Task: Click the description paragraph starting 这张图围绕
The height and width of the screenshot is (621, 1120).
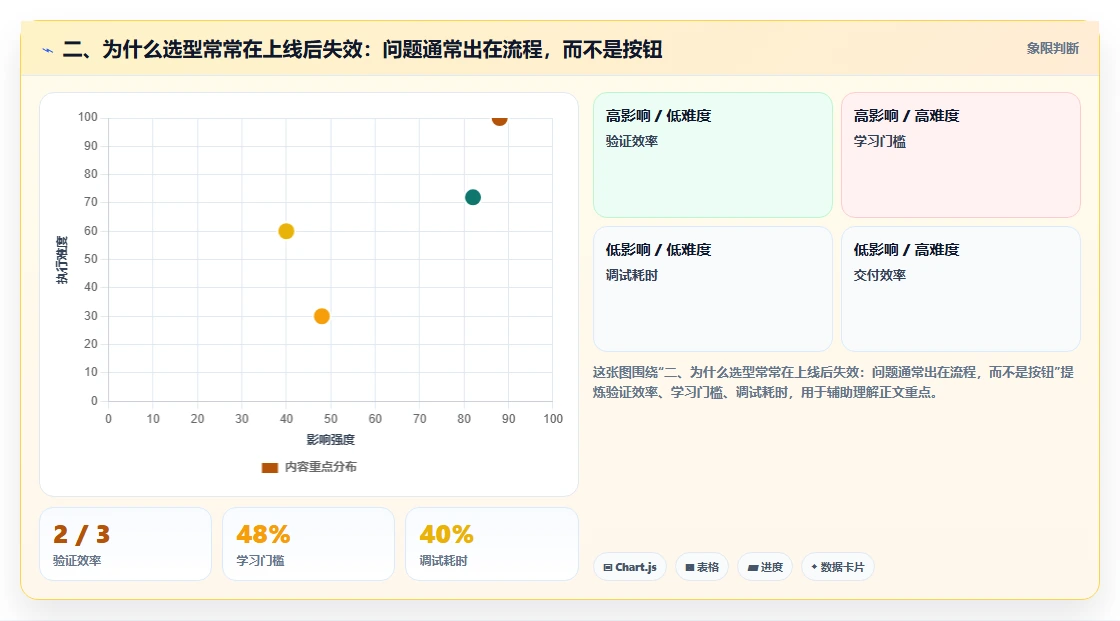Action: 833,382
